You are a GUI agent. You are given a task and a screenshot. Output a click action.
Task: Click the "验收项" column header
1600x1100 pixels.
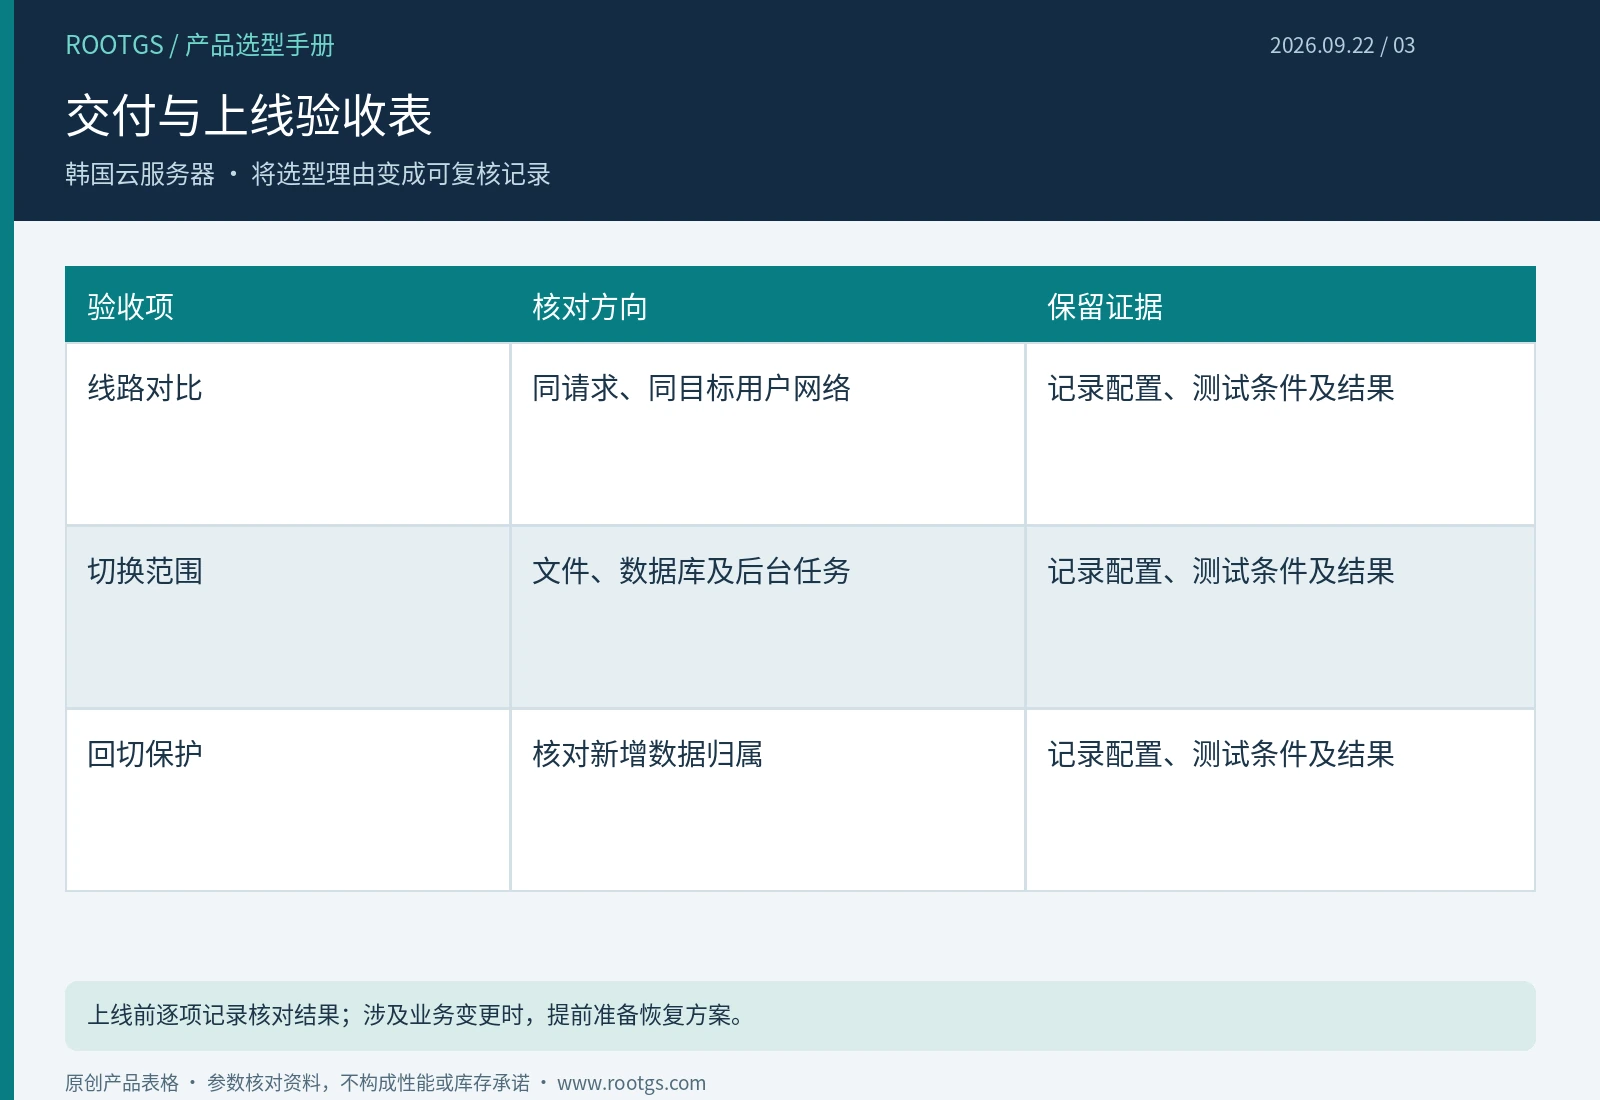[288, 305]
